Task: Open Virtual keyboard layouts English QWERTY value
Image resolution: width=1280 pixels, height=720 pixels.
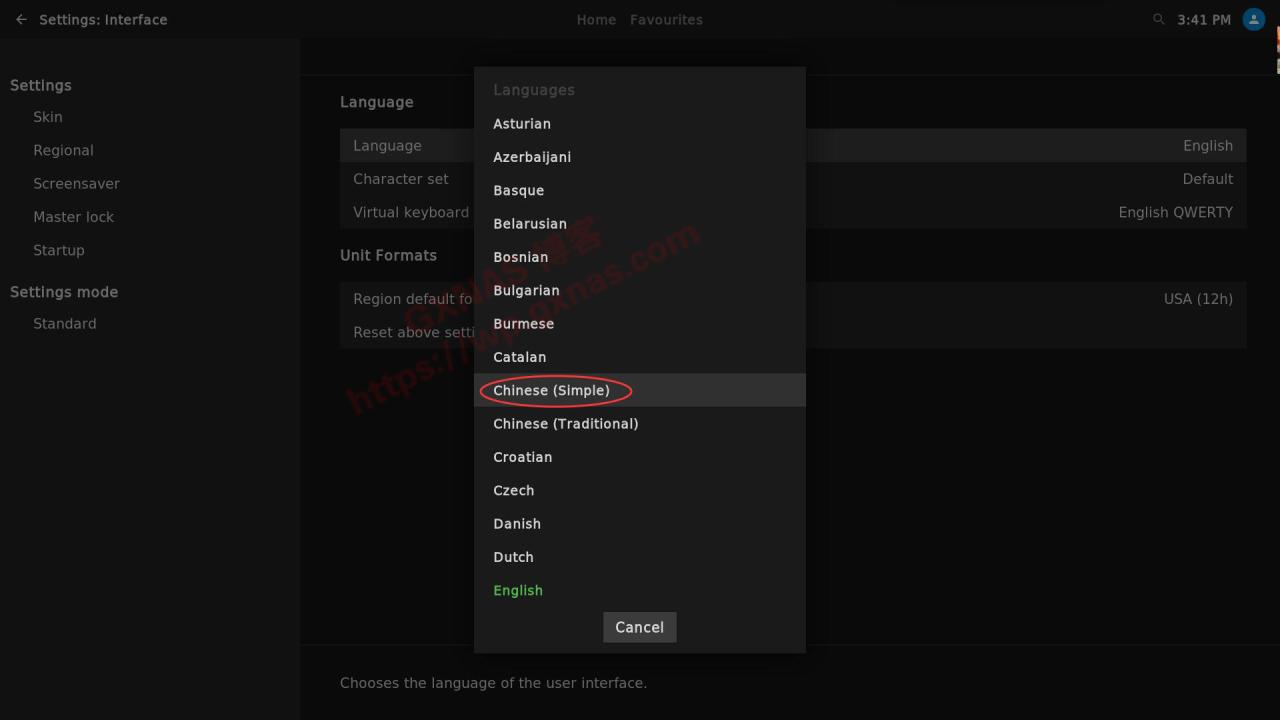Action: (x=1175, y=212)
